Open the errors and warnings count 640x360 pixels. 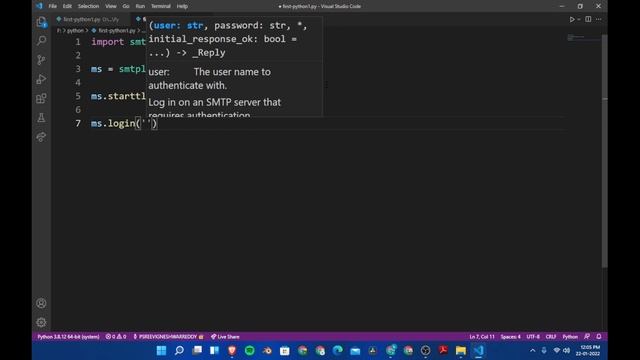pyautogui.click(x=116, y=337)
